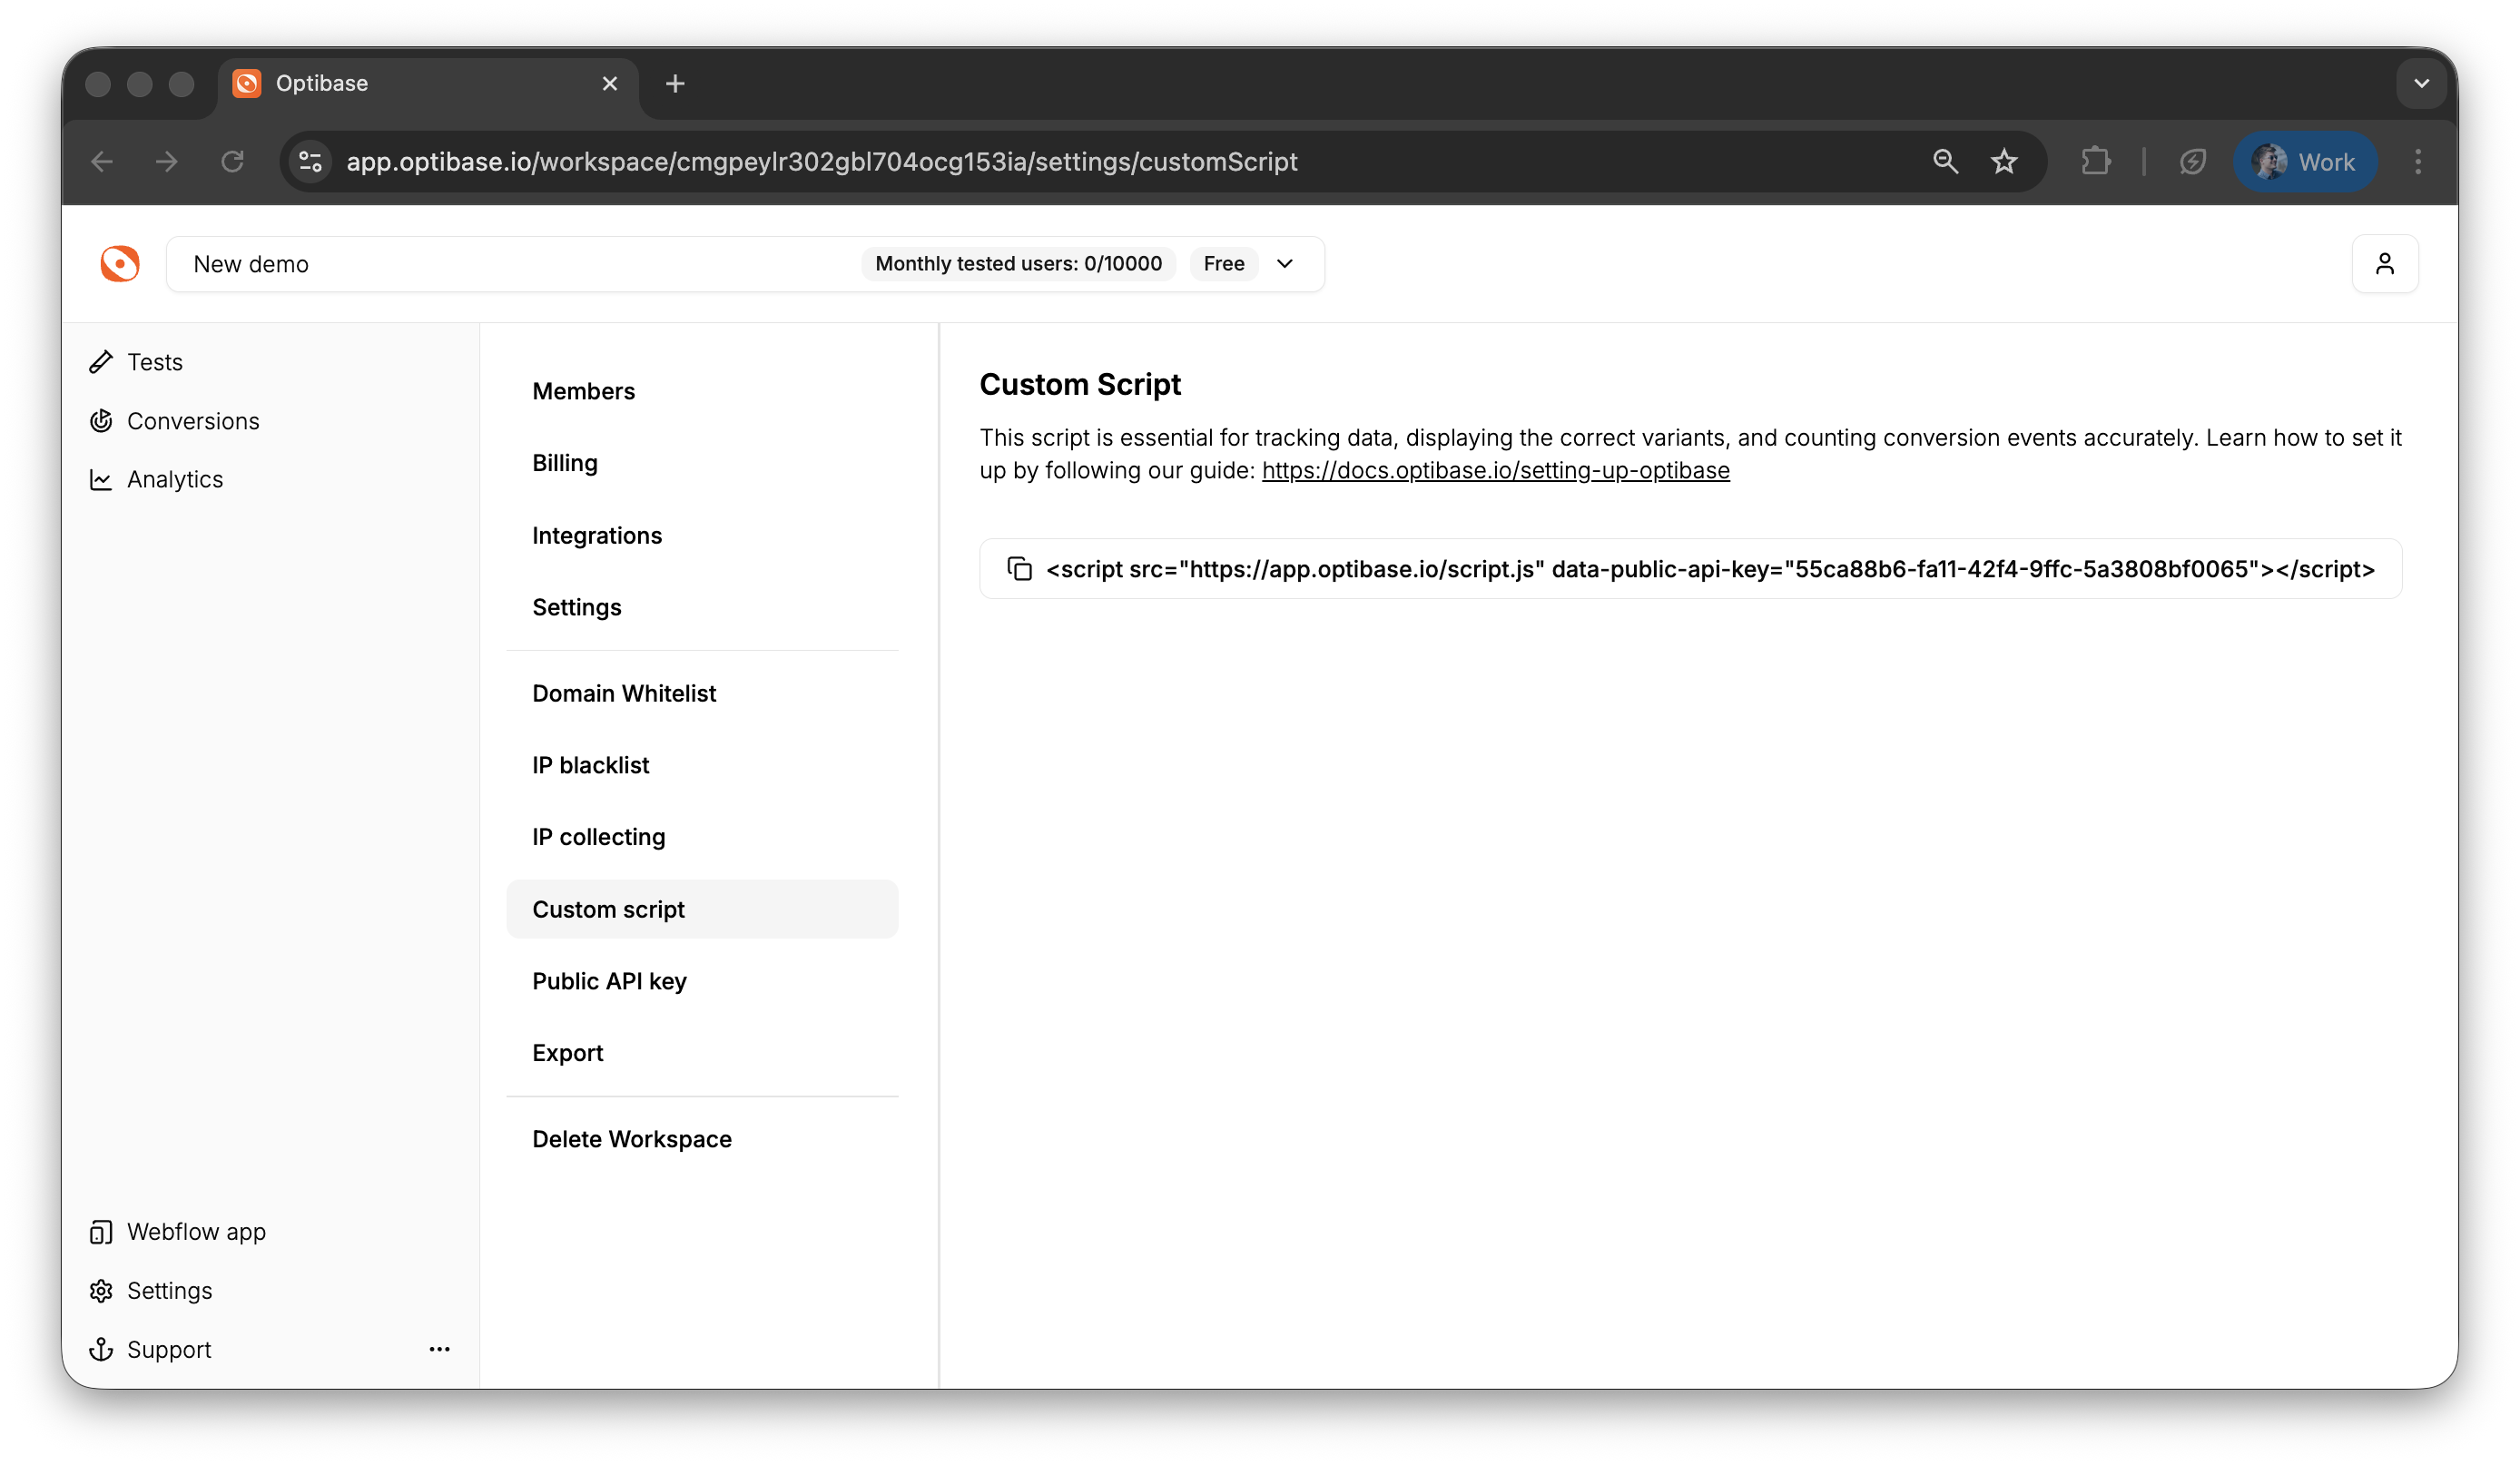Click the browser address bar URL

coord(821,162)
